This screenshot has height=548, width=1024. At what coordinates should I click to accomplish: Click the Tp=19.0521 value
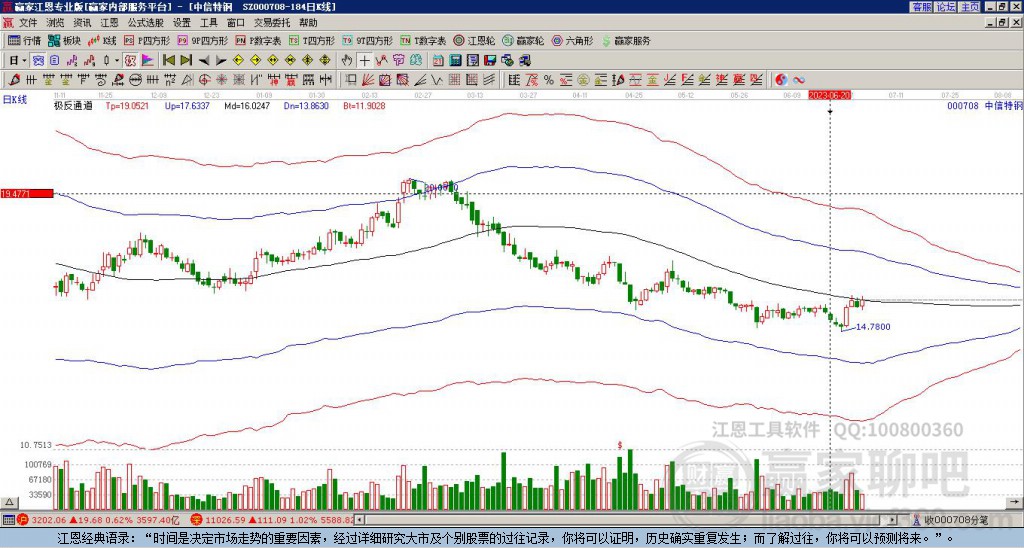click(127, 105)
